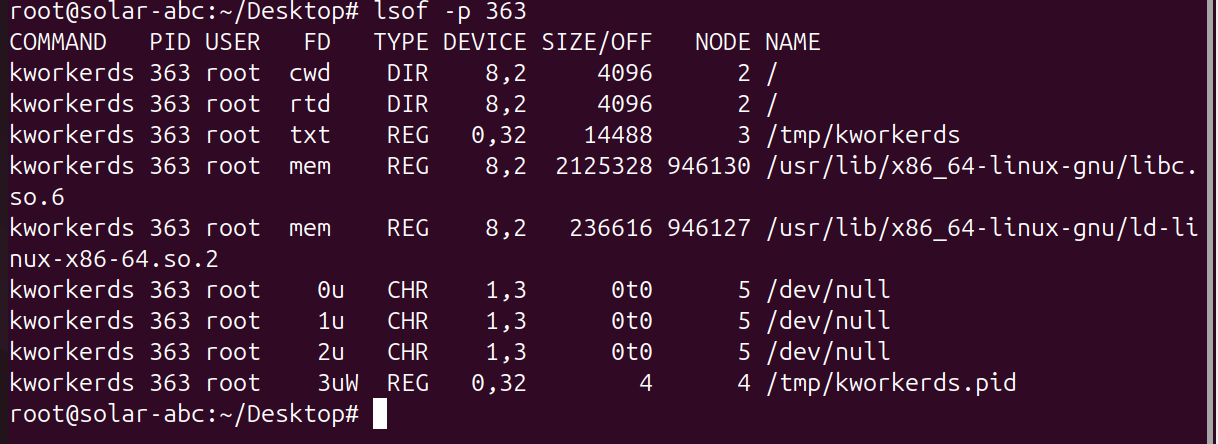
Task: Select the CHR type on the 0u row
Action: click(x=408, y=291)
